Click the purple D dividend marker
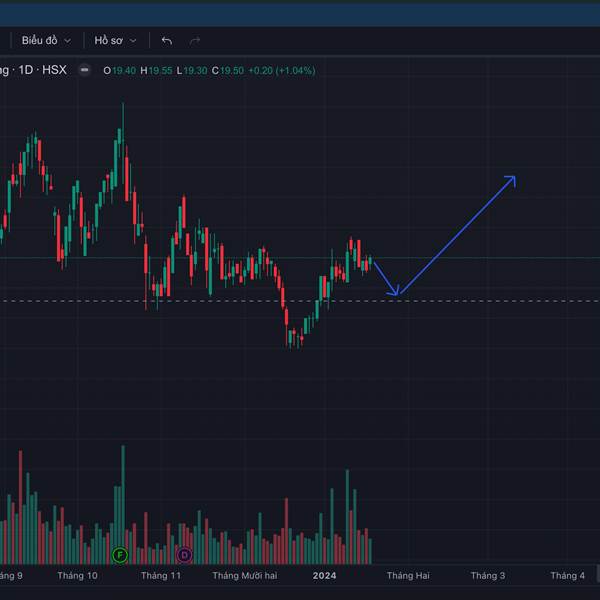Viewport: 600px width, 600px height. [184, 555]
